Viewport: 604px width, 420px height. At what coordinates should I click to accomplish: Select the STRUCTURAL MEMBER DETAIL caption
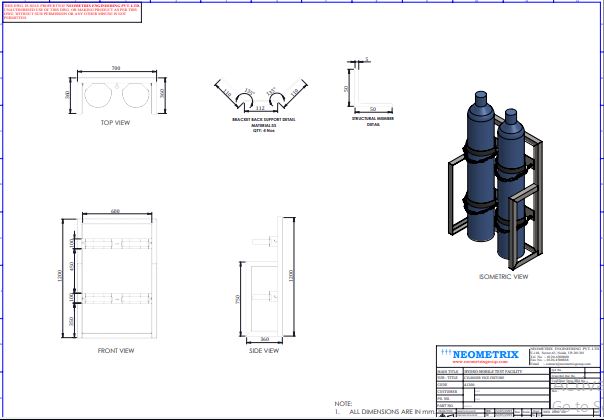tap(366, 120)
